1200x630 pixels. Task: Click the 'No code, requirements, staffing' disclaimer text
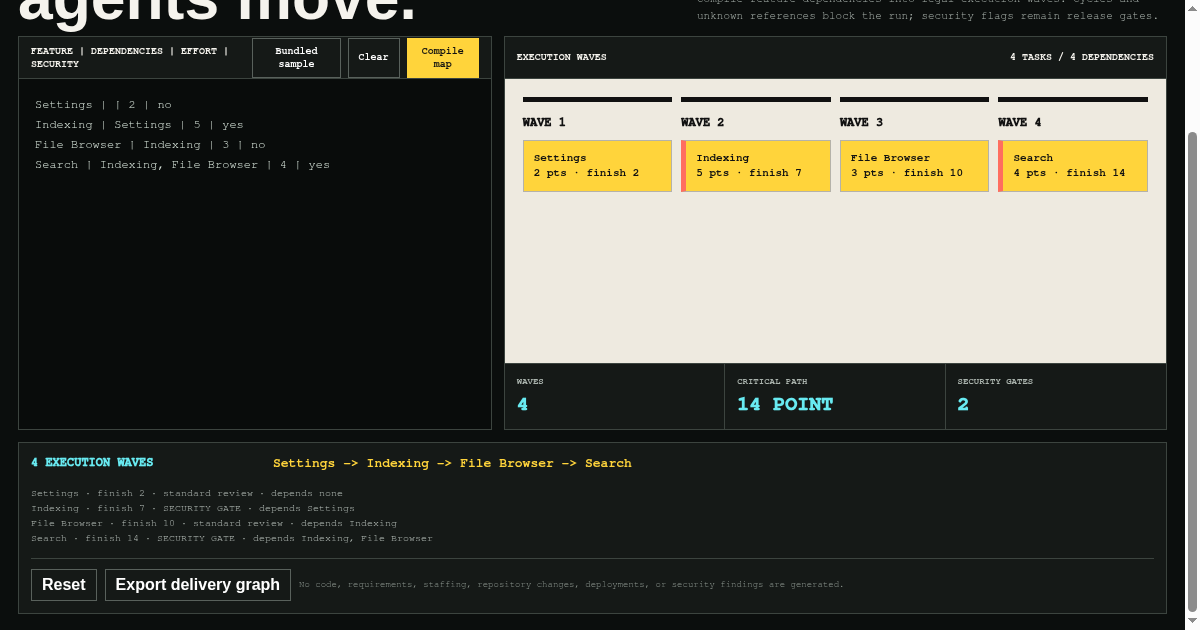571,585
